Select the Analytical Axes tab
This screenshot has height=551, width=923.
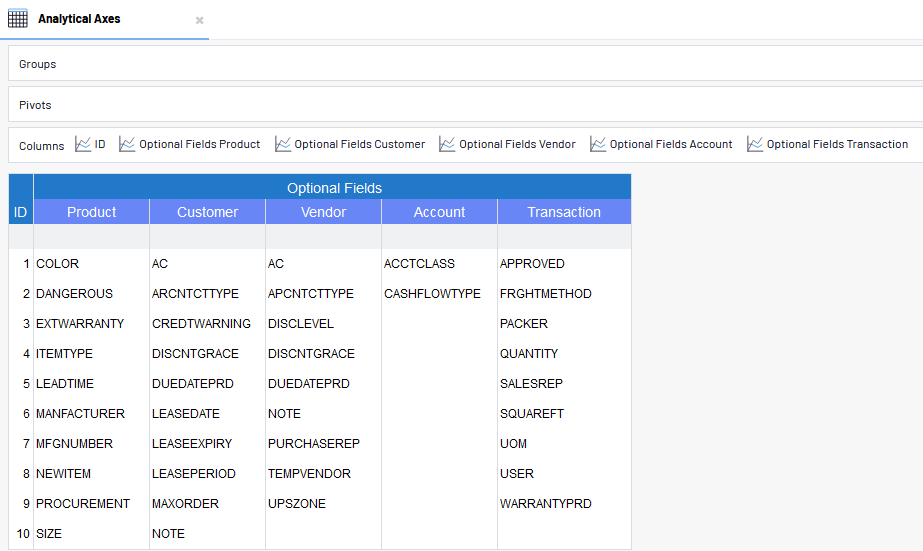click(79, 19)
